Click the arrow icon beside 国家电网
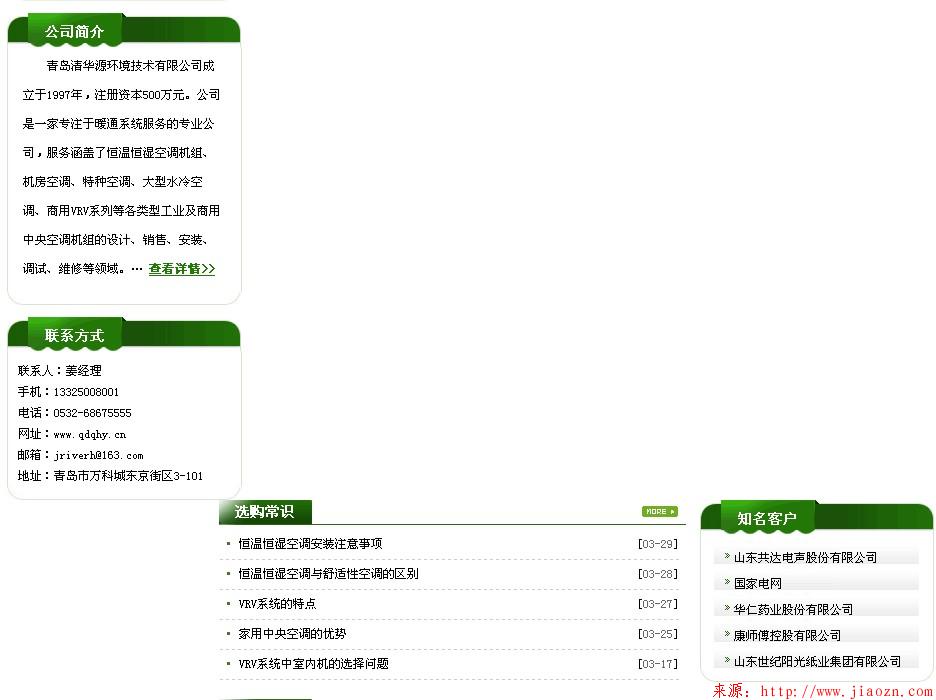This screenshot has width=936, height=700. 725,583
